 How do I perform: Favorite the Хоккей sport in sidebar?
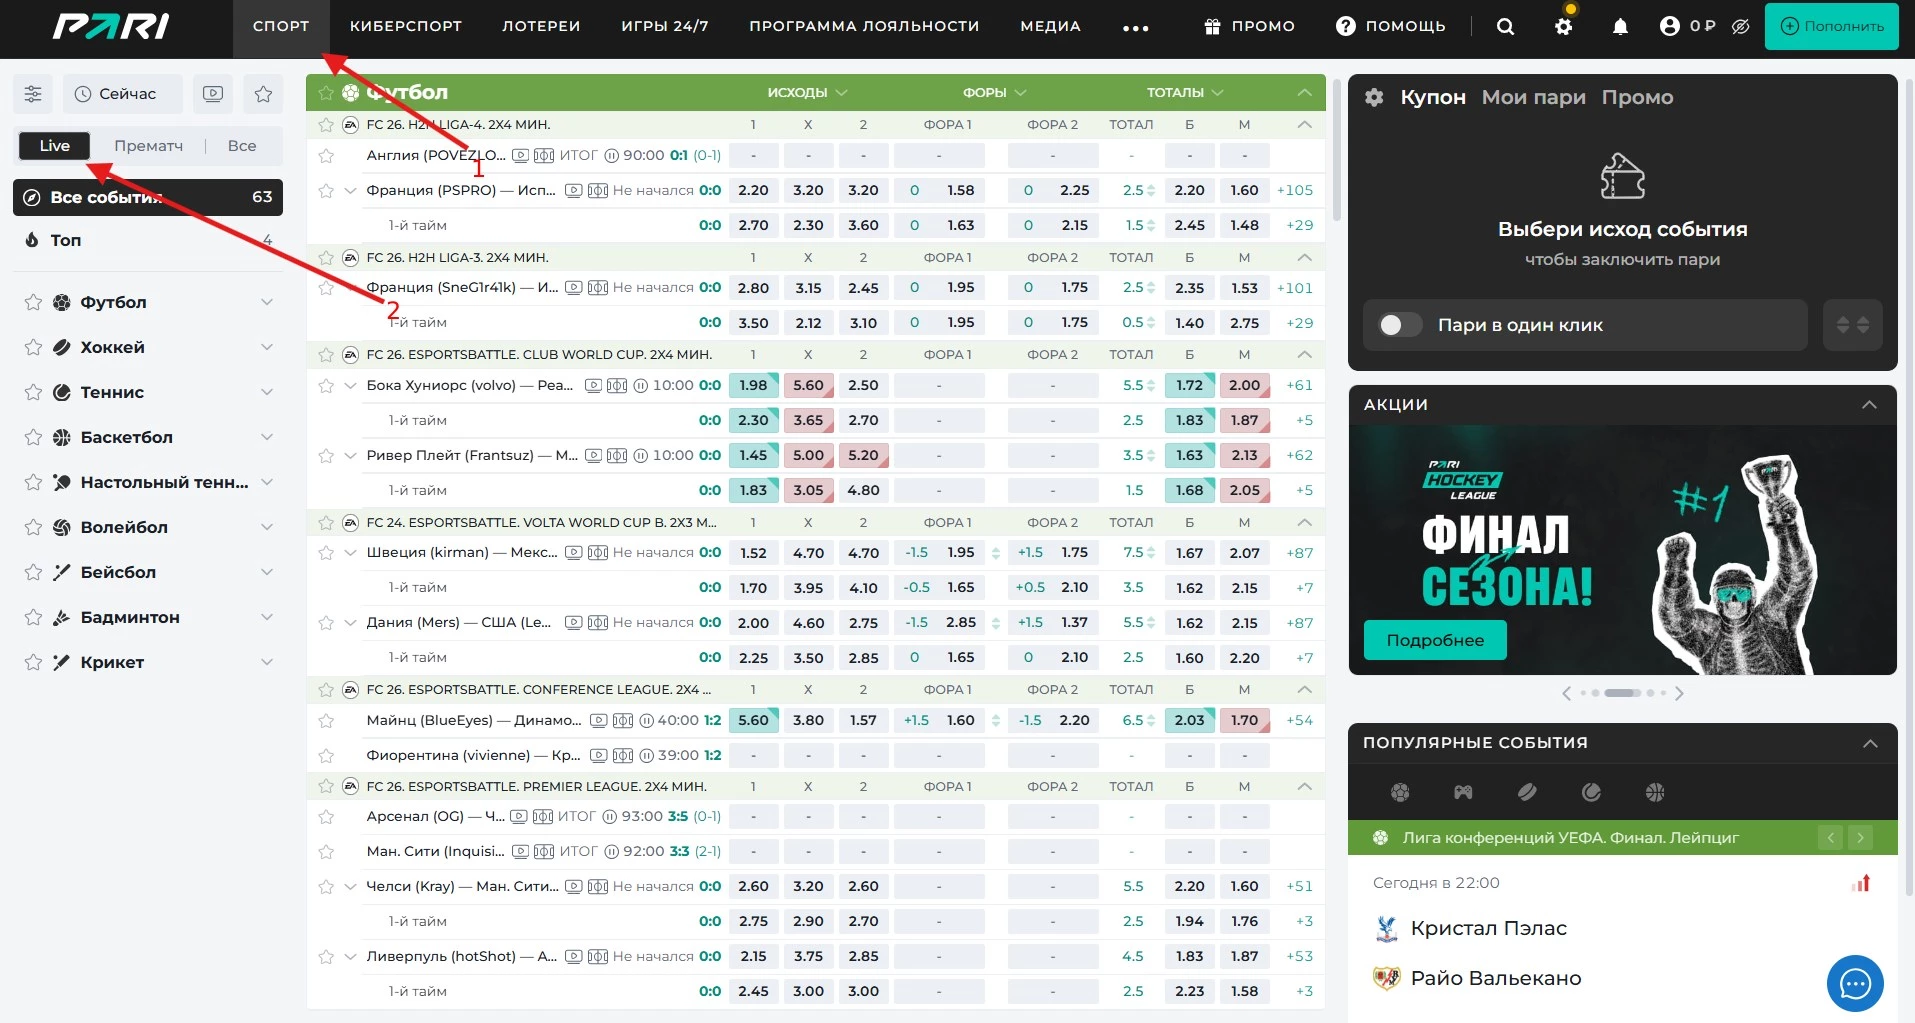[x=33, y=348]
